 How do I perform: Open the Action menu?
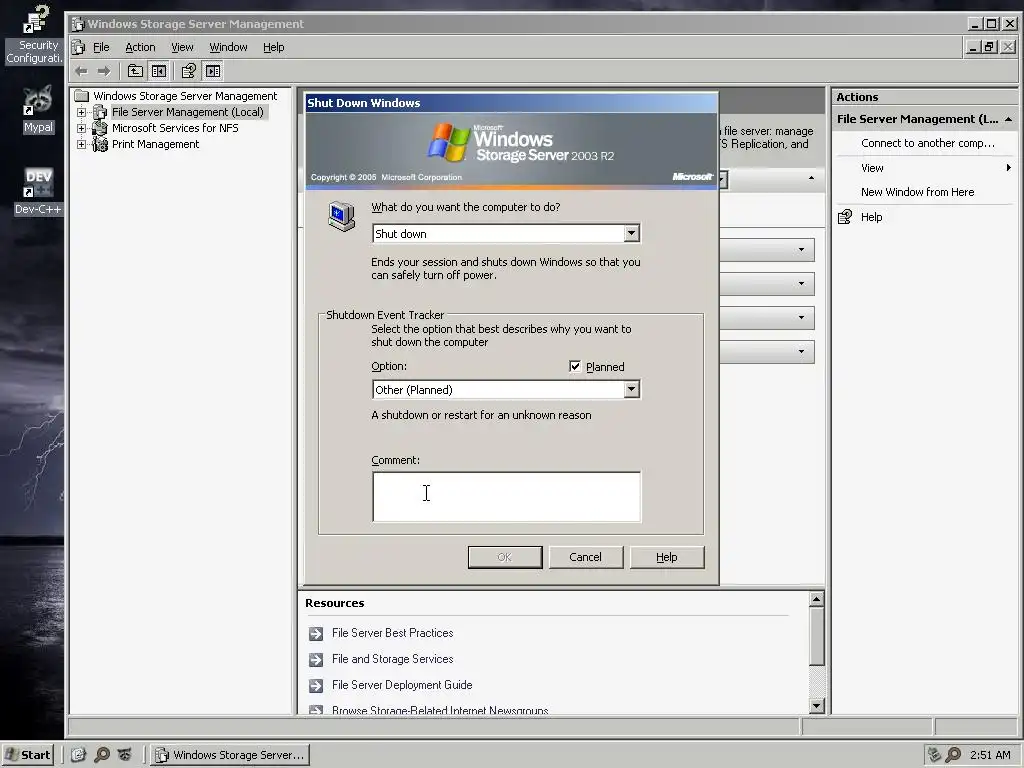click(140, 47)
